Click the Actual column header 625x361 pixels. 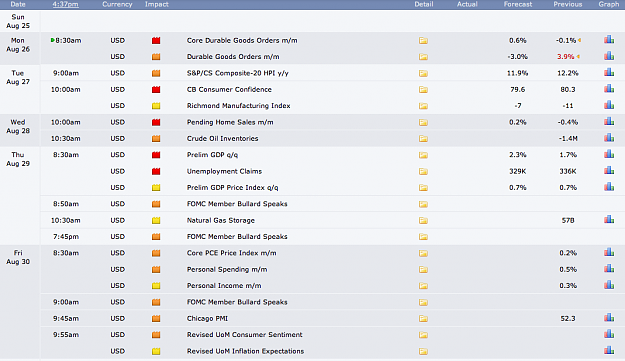(467, 4)
